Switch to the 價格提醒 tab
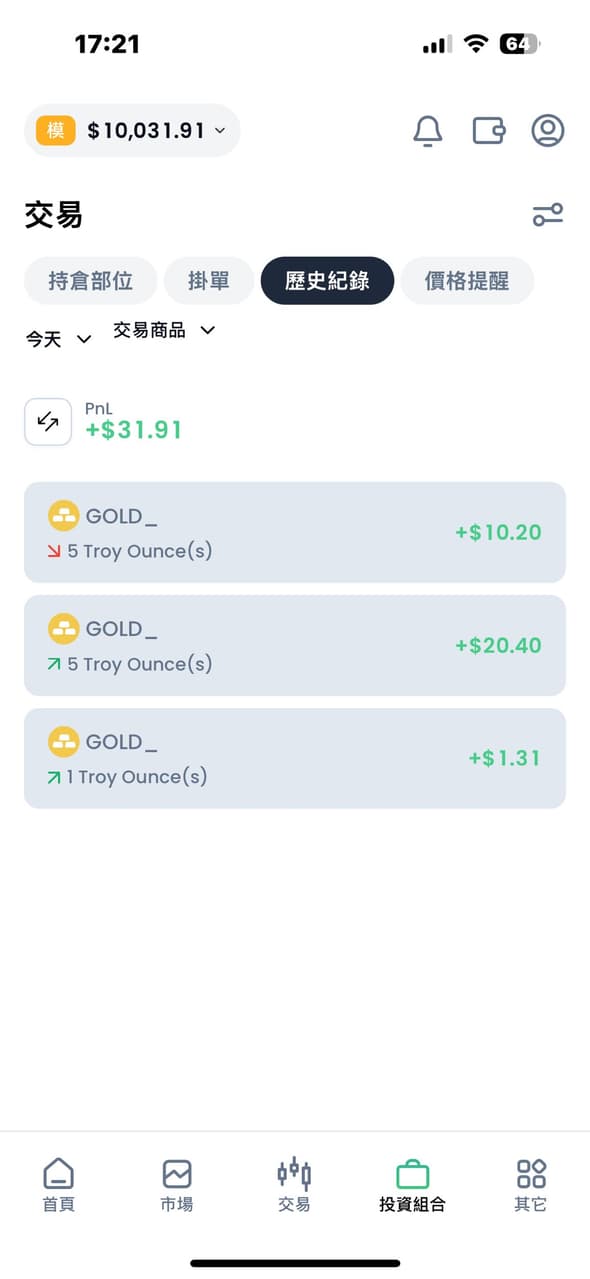 coord(467,281)
